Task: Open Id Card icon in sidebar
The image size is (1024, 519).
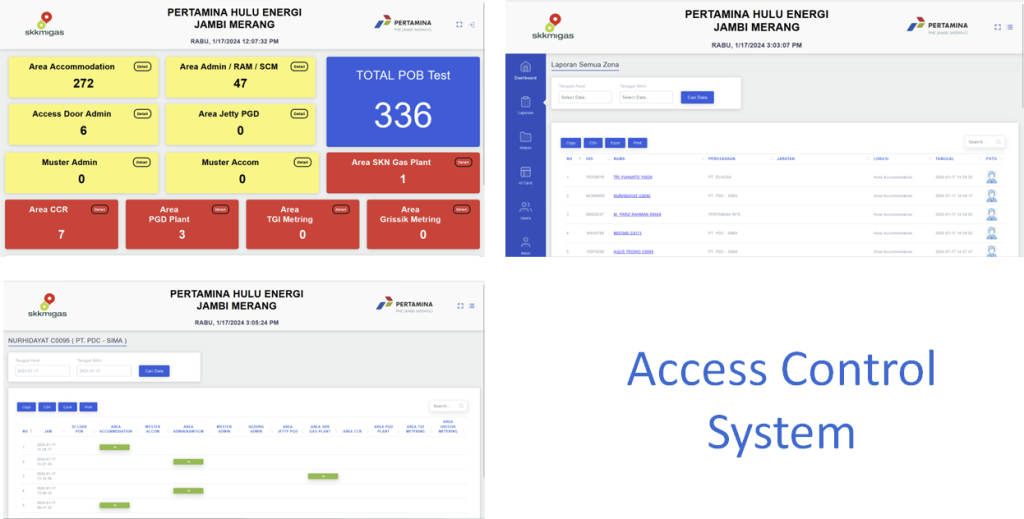Action: [525, 172]
